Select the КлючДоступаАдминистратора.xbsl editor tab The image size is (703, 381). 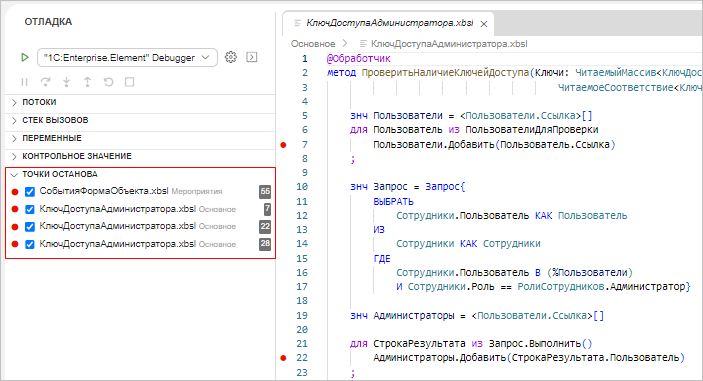pyautogui.click(x=388, y=23)
